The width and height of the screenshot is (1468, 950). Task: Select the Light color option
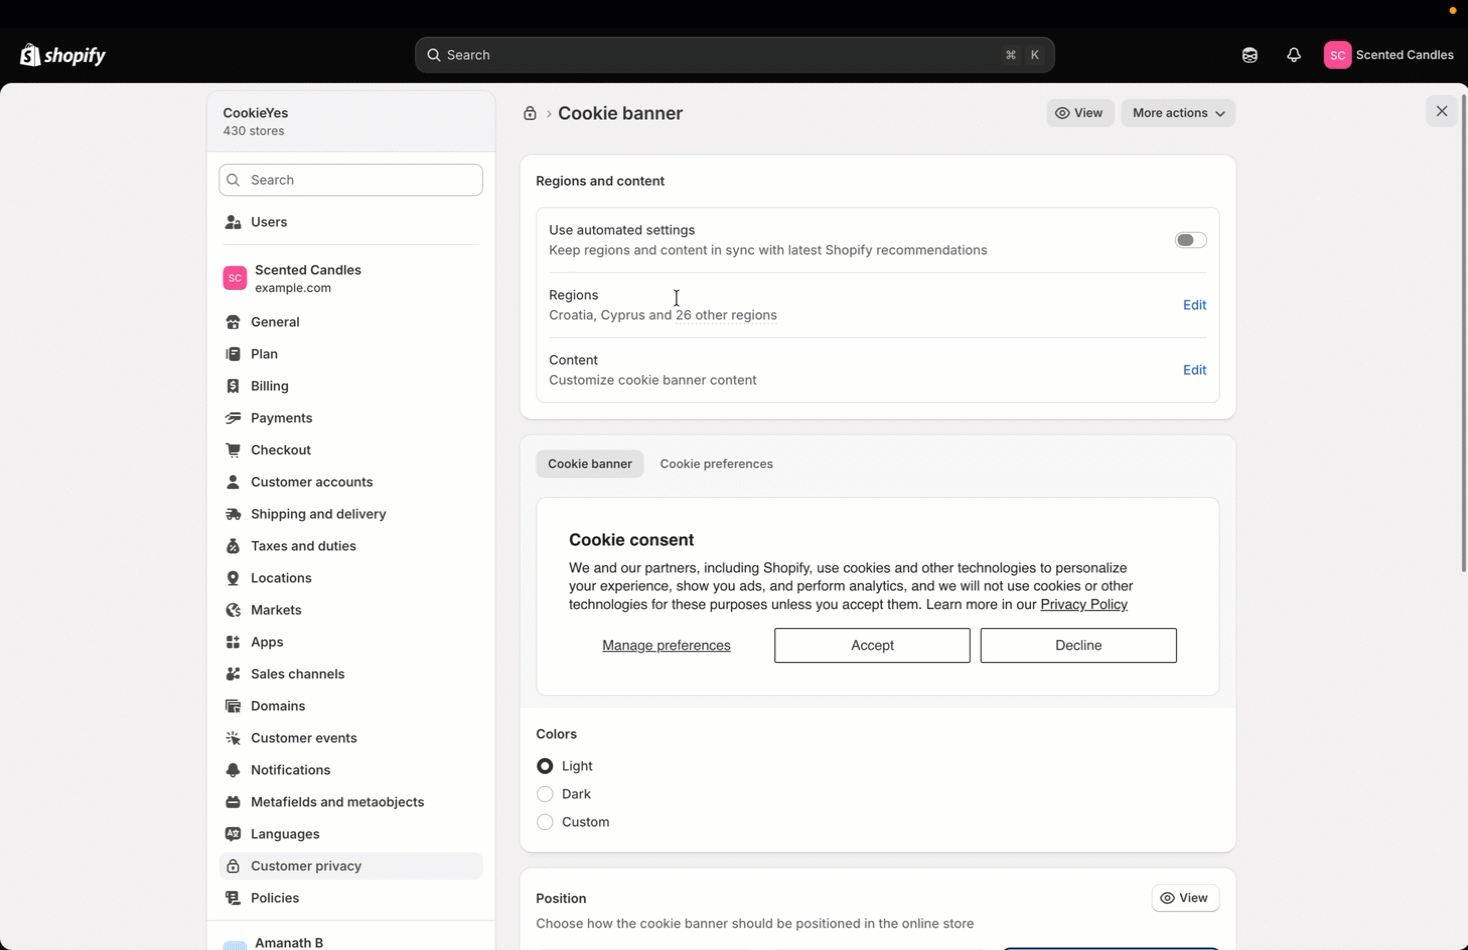[545, 766]
